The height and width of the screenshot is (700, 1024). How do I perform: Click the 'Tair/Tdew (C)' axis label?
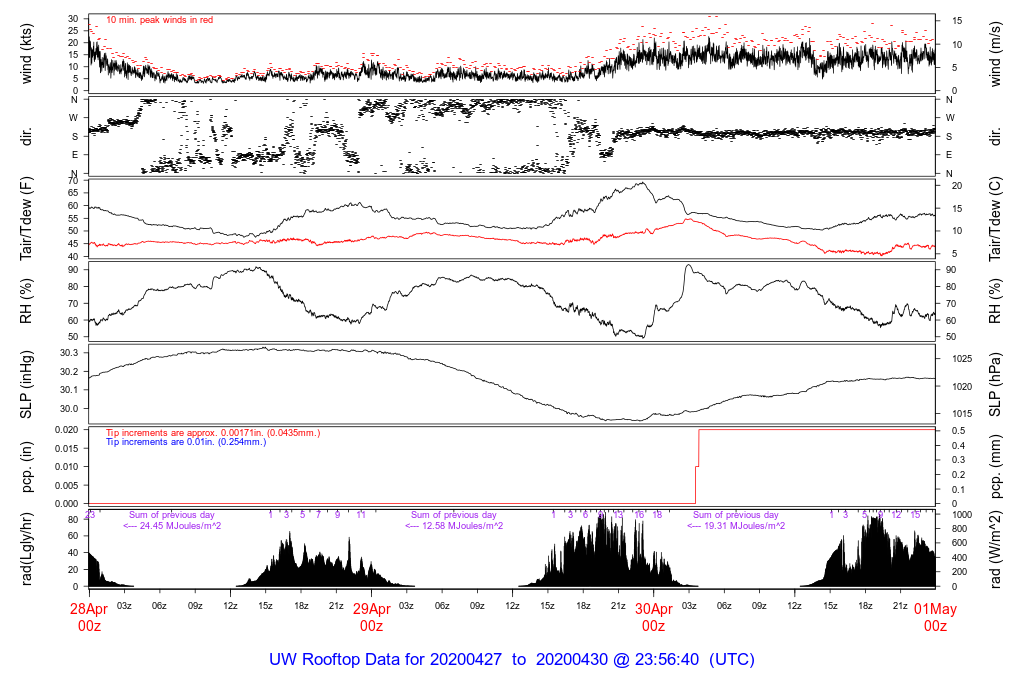click(995, 219)
